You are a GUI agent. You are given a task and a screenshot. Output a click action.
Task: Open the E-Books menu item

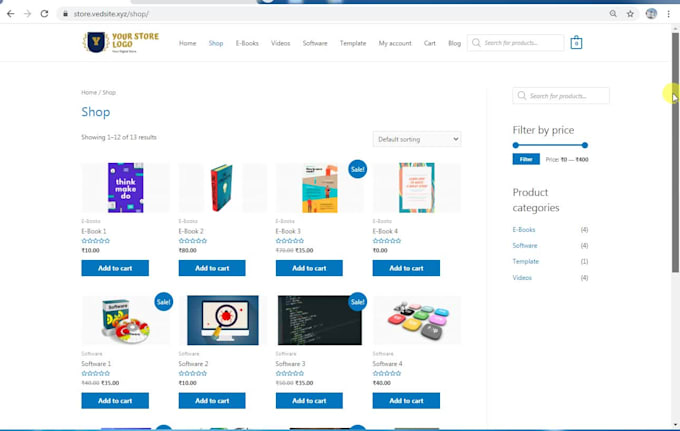(x=247, y=43)
